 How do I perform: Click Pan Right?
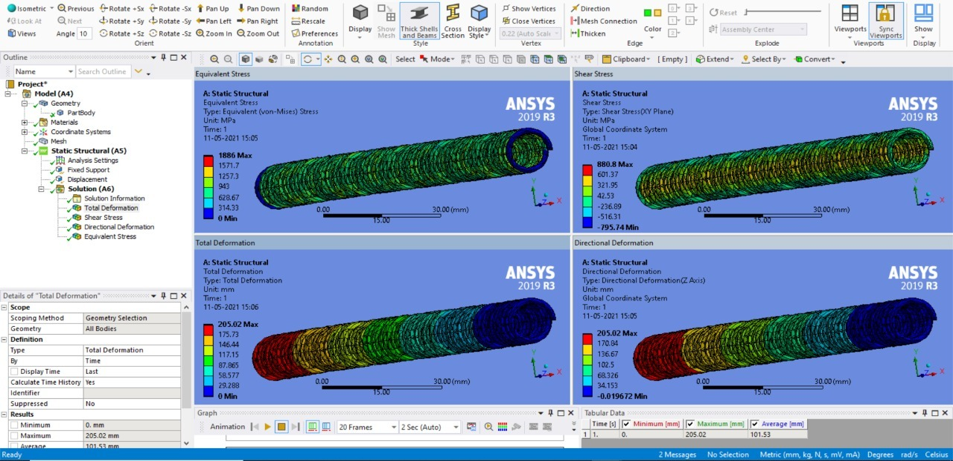(x=258, y=21)
